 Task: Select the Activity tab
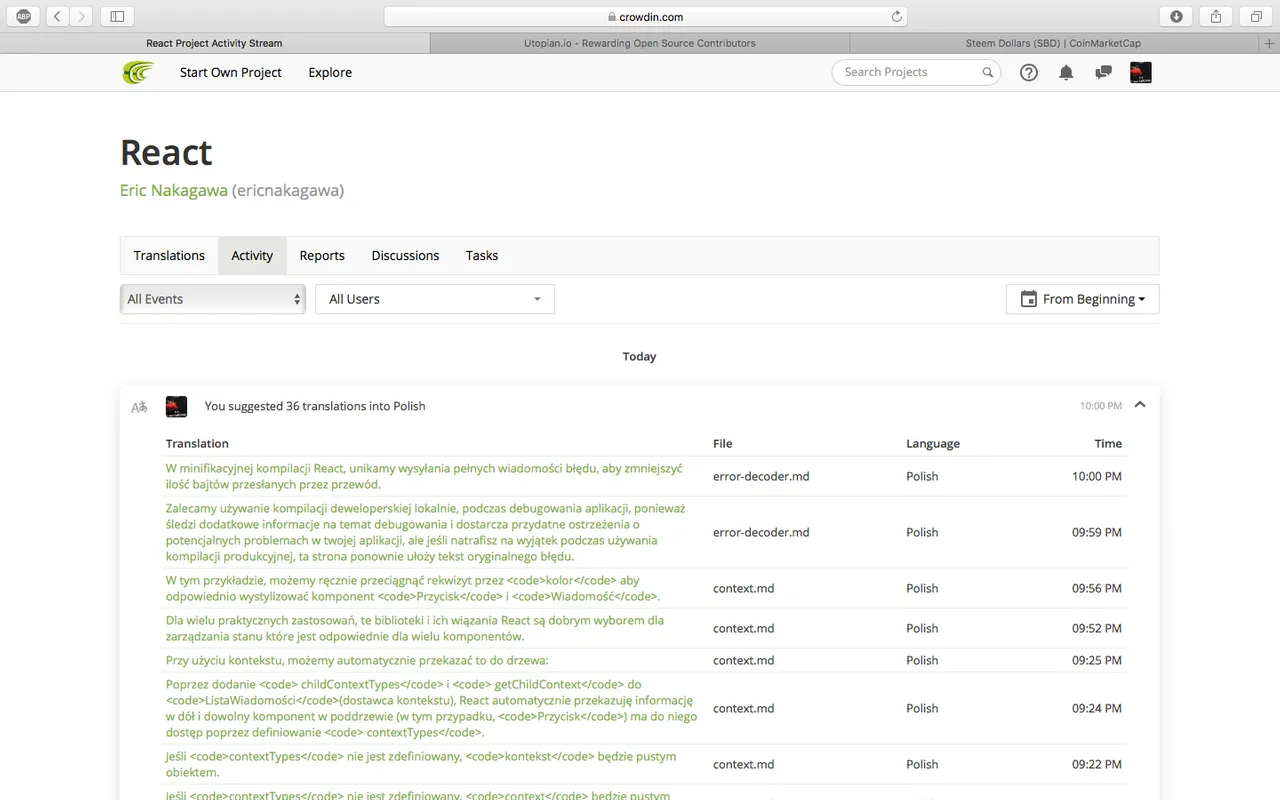click(252, 255)
